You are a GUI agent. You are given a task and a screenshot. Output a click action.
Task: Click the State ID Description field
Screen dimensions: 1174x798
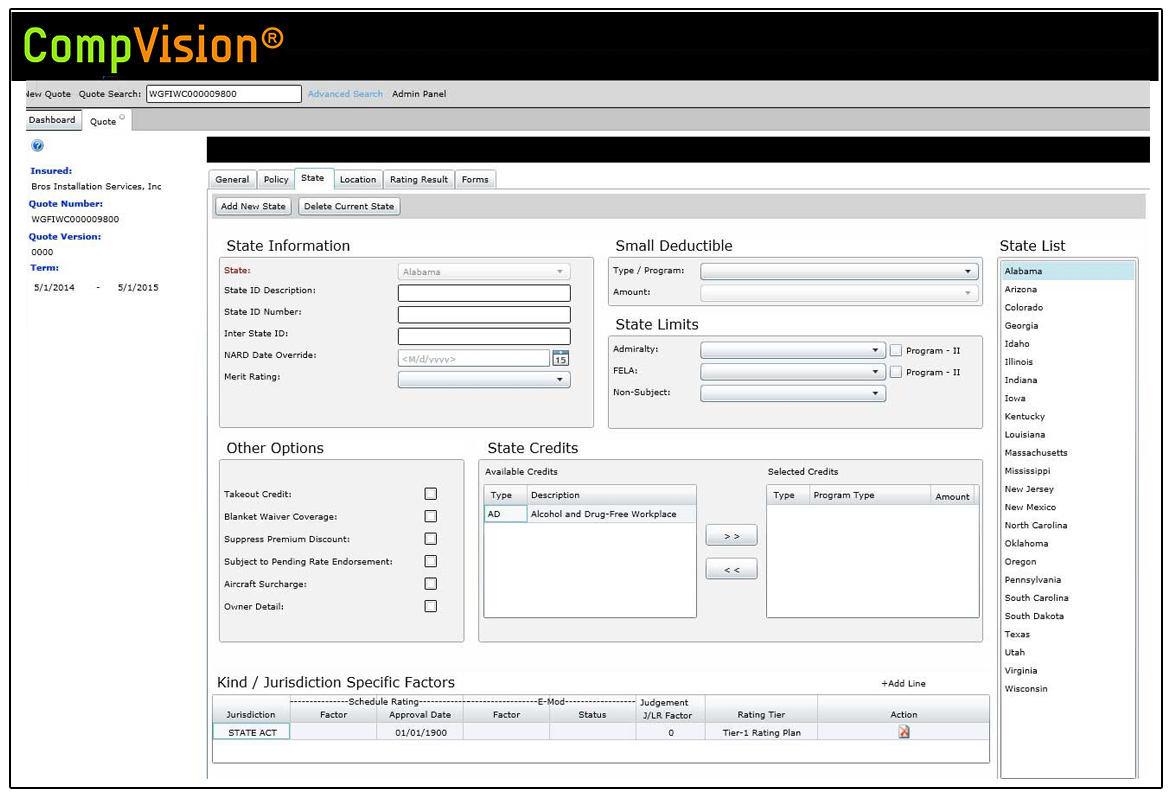(484, 293)
